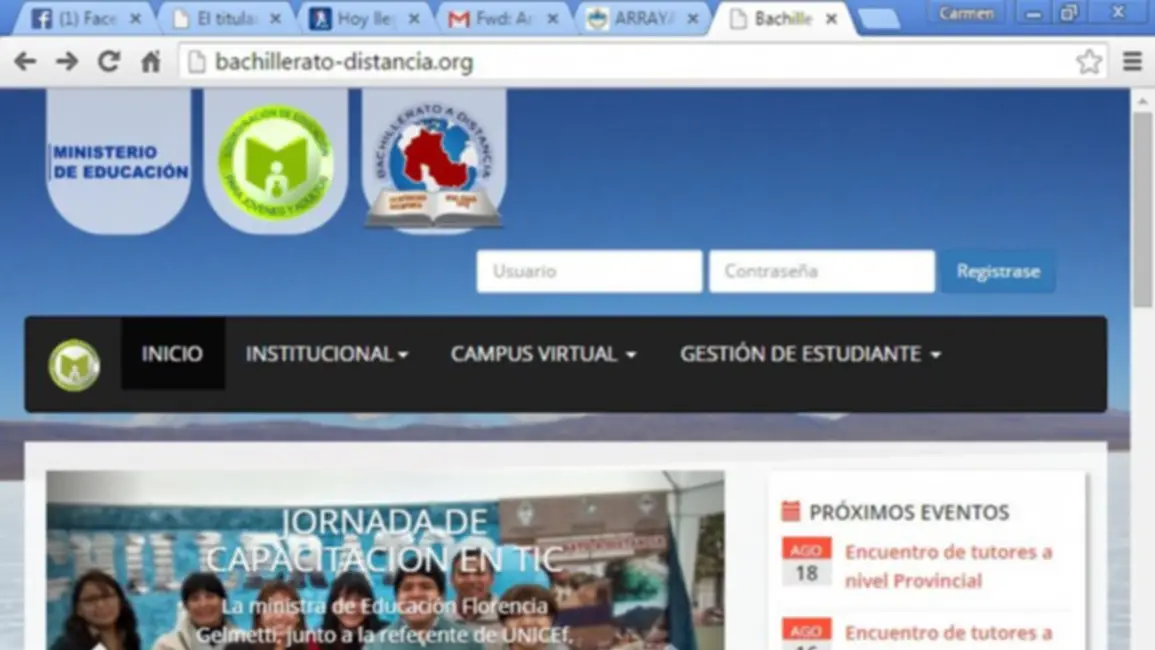Expand the Institucional dropdown menu
1155x650 pixels.
click(327, 354)
